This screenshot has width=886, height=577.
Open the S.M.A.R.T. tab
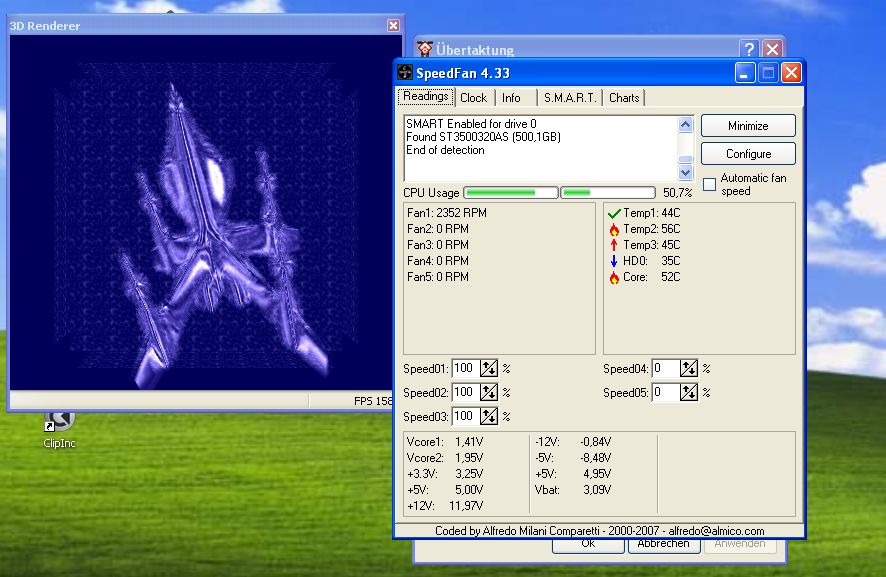coord(570,98)
